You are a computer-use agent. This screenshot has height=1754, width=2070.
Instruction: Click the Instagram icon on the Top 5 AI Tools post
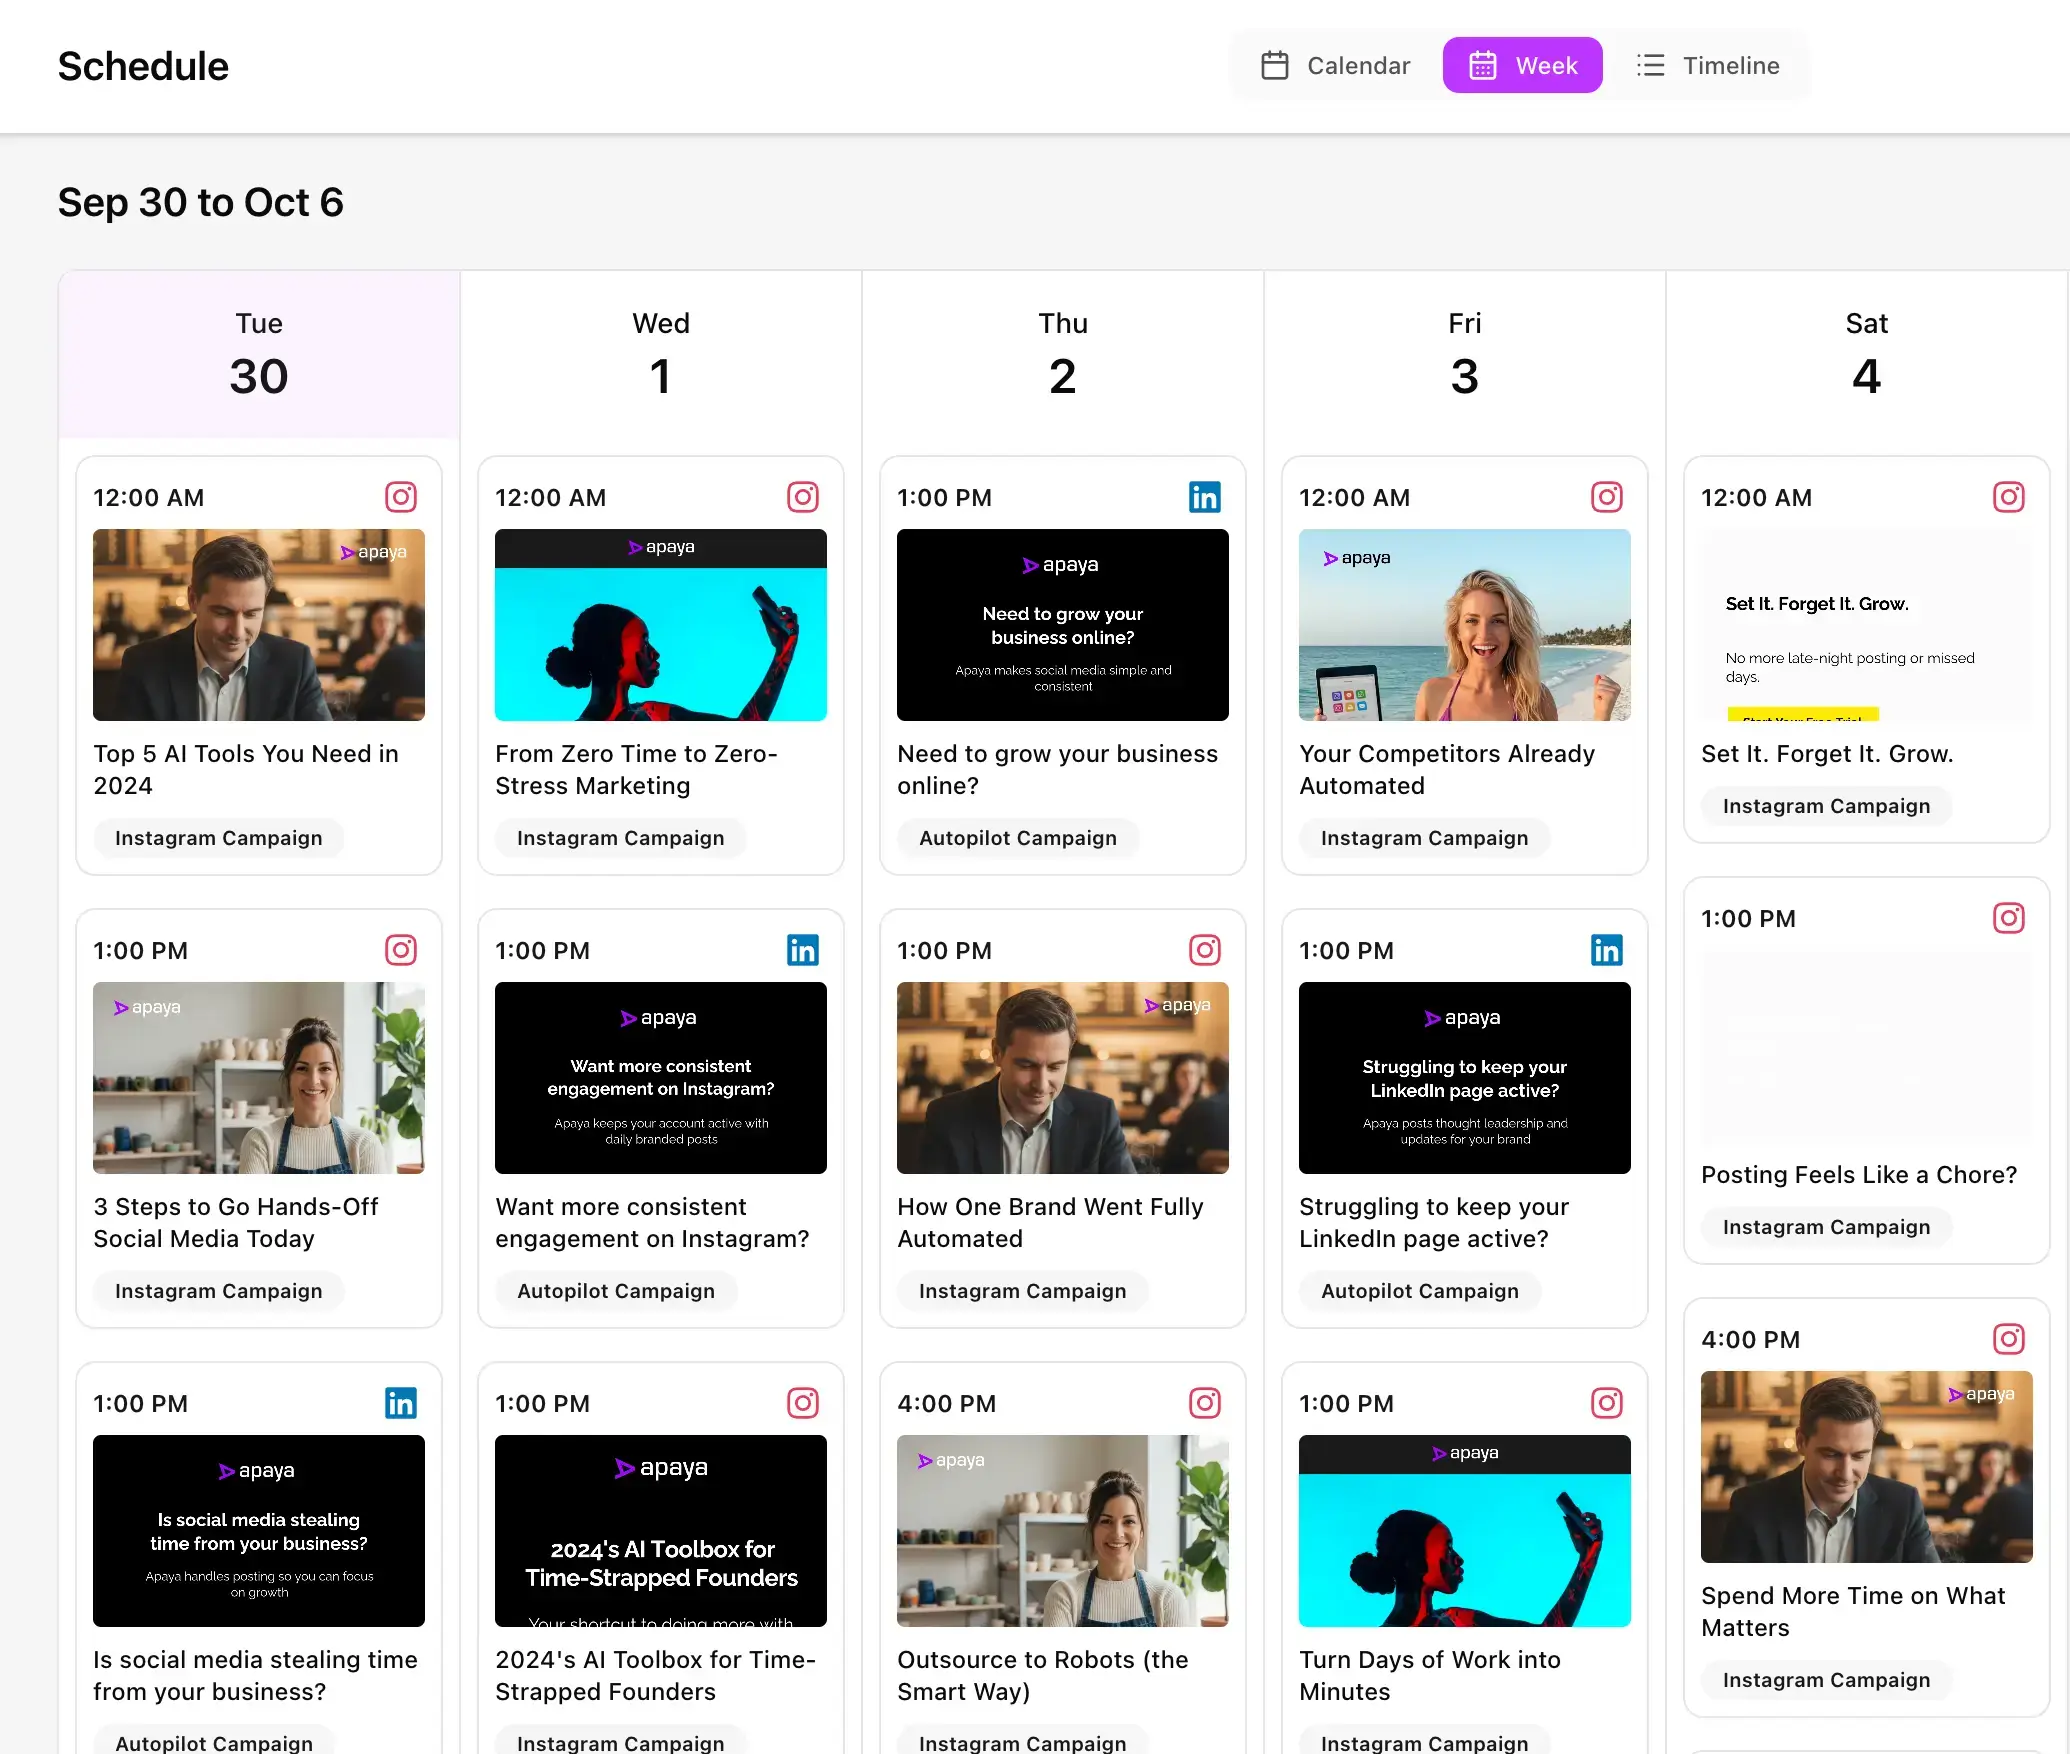[x=401, y=497]
